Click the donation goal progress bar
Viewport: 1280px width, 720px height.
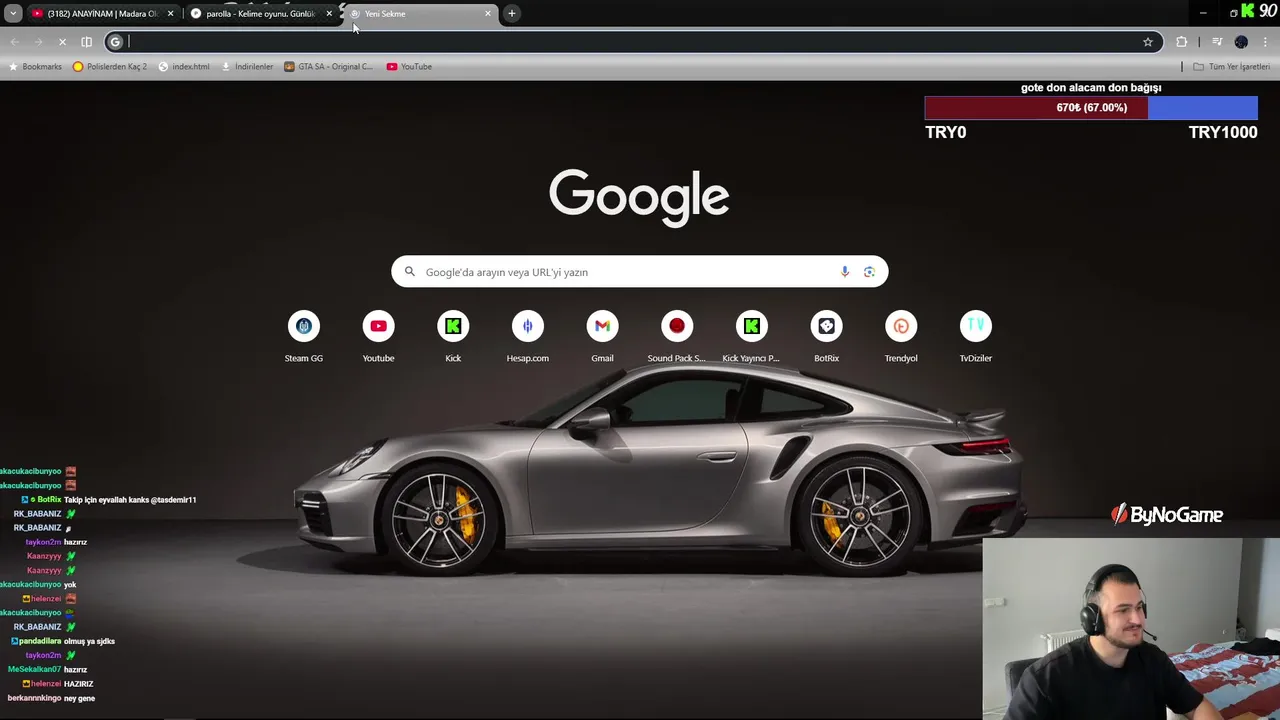point(1091,108)
